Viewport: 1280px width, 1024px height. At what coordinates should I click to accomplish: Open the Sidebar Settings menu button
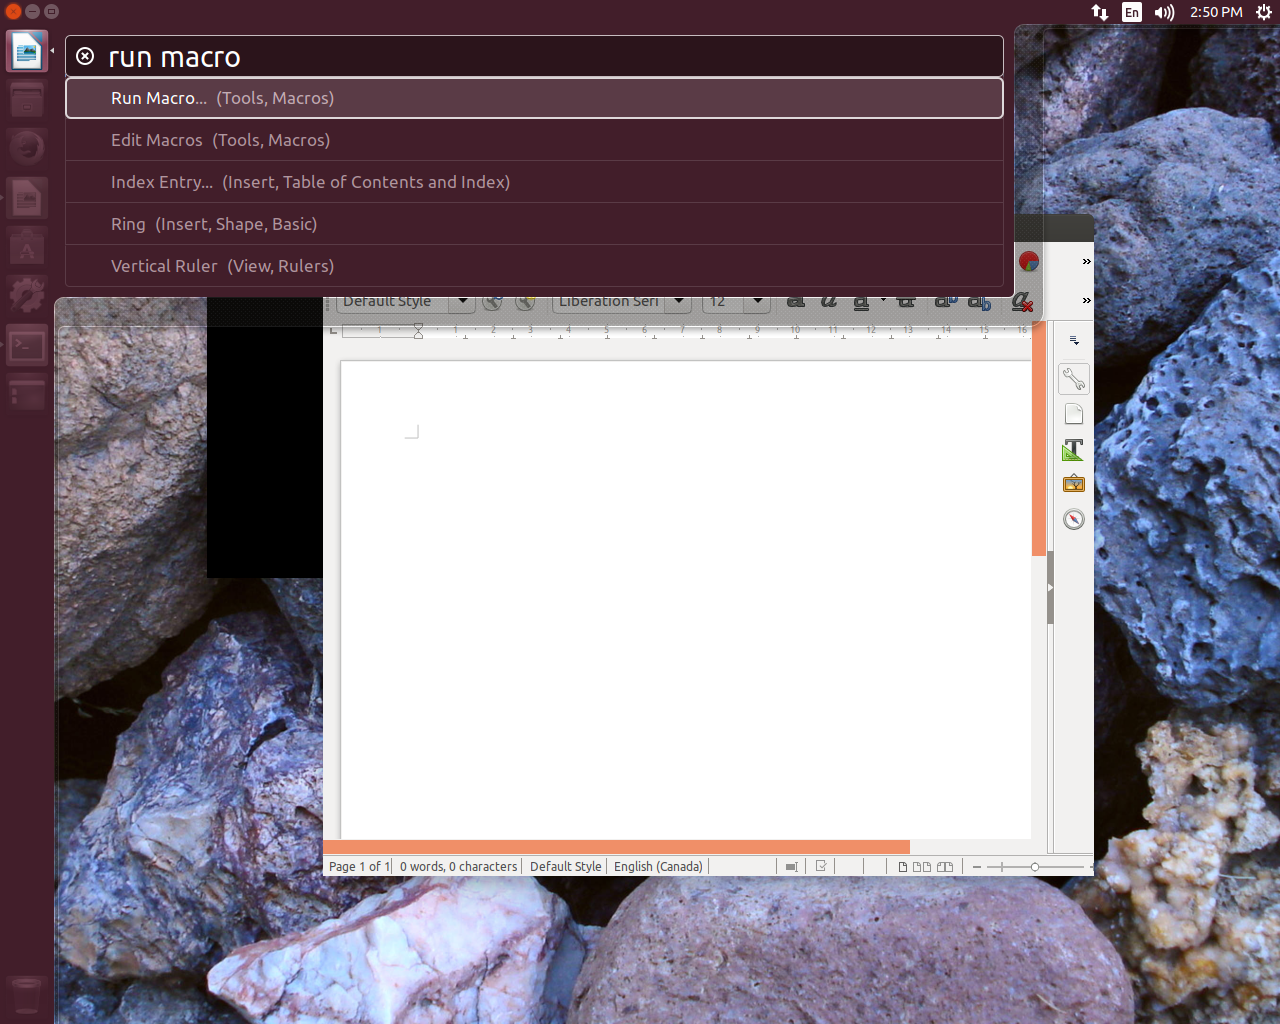1074,341
